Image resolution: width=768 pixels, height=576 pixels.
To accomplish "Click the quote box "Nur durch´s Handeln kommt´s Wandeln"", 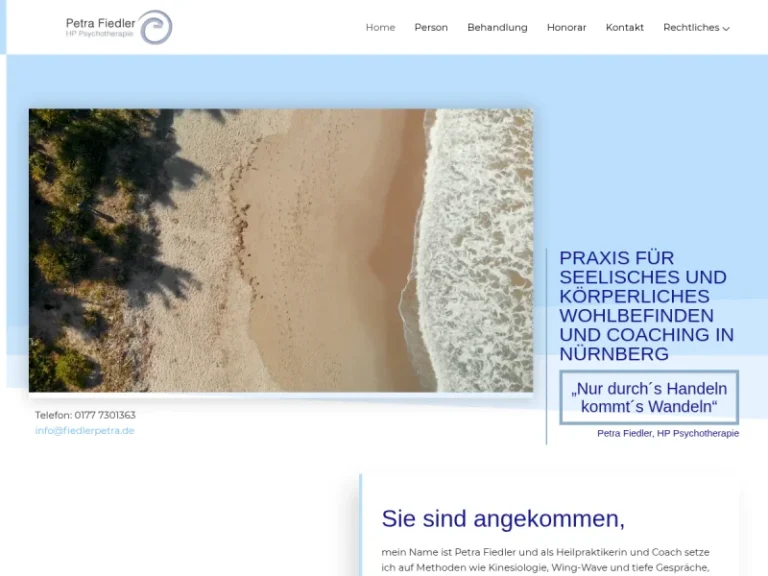I will [649, 397].
